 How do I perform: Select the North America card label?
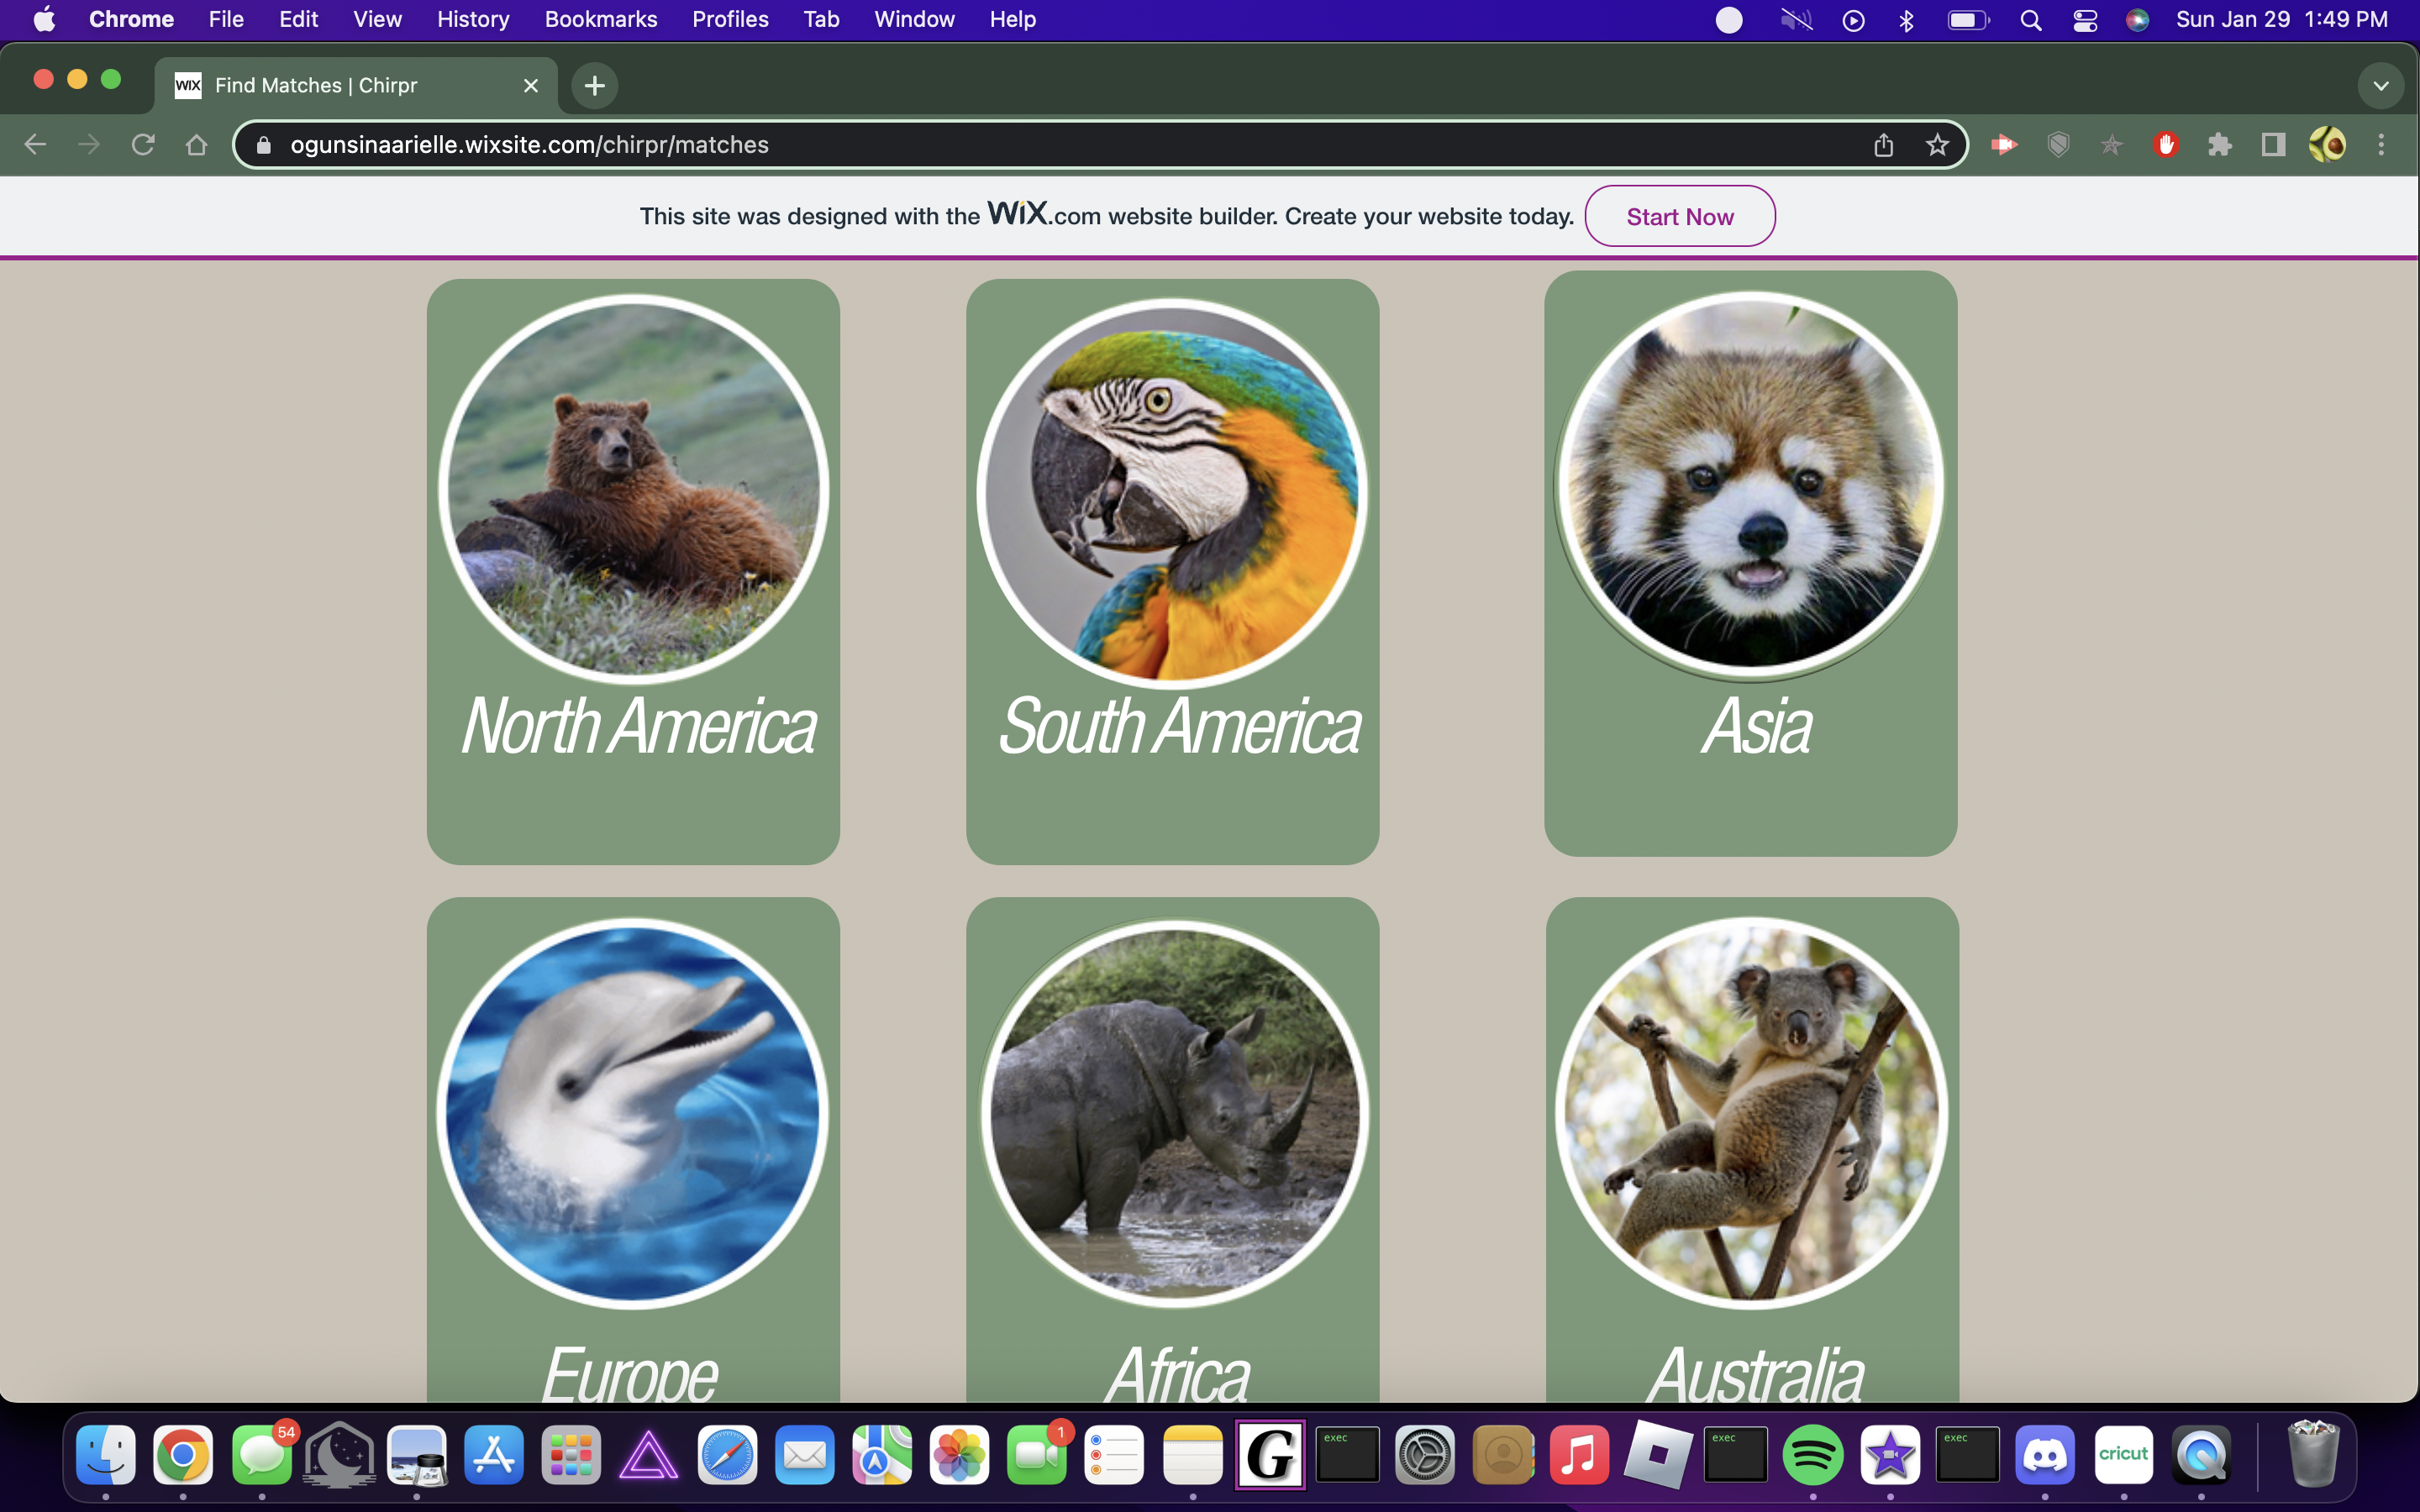coord(638,727)
